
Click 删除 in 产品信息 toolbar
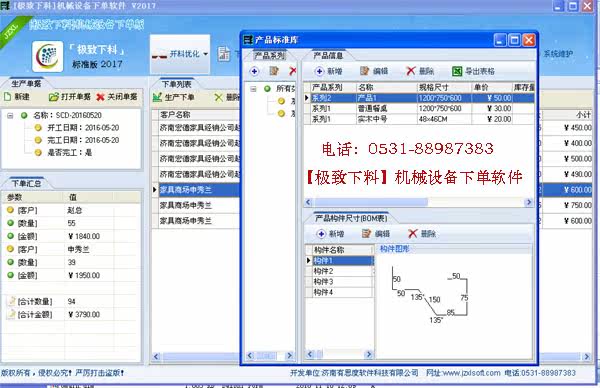click(x=420, y=71)
